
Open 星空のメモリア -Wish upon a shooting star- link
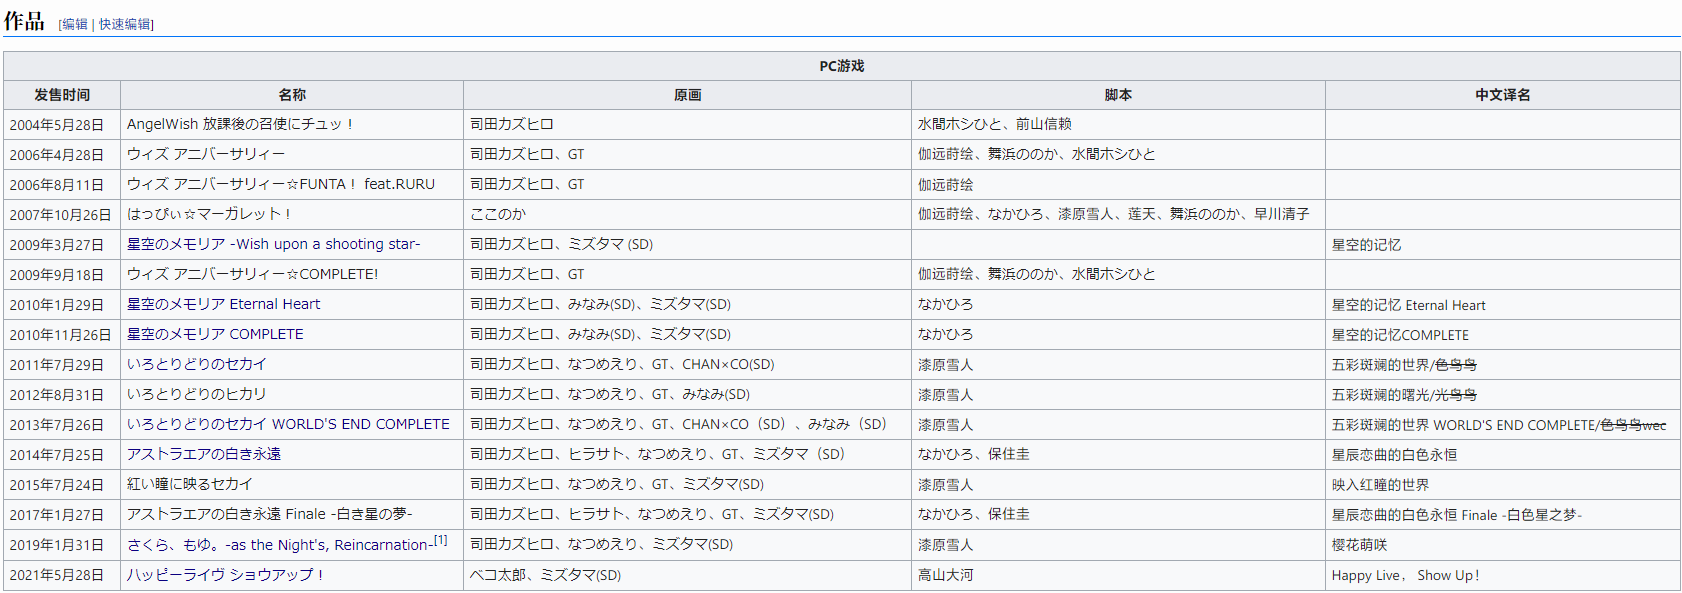coord(273,244)
